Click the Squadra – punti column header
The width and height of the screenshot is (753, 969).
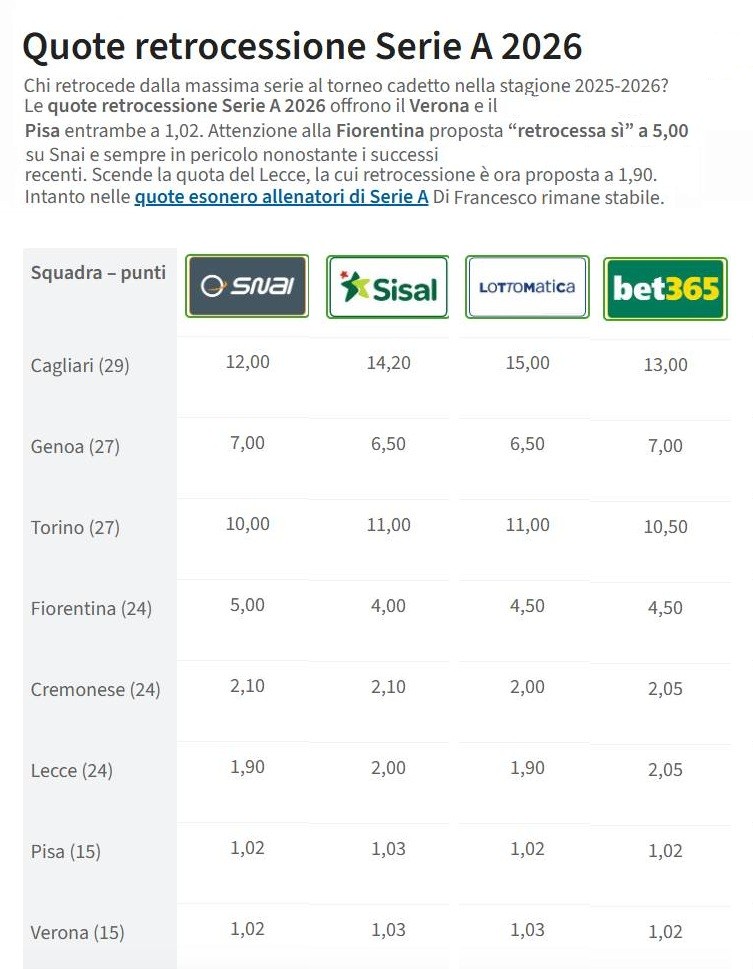pos(98,273)
